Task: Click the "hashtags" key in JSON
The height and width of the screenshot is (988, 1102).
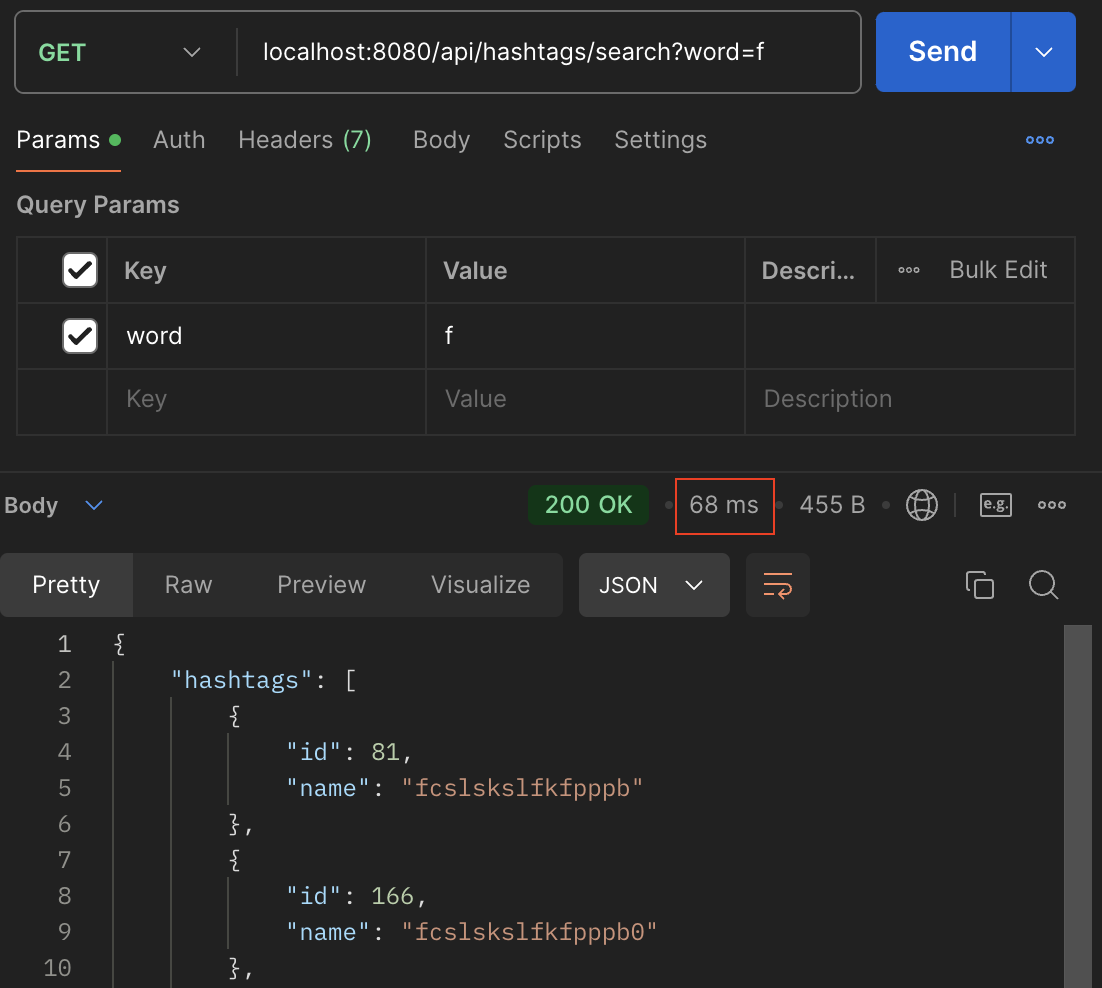Action: coord(241,680)
